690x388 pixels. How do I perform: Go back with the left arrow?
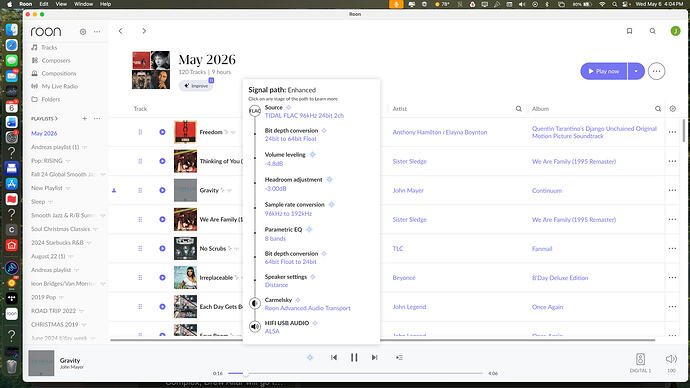(x=121, y=31)
